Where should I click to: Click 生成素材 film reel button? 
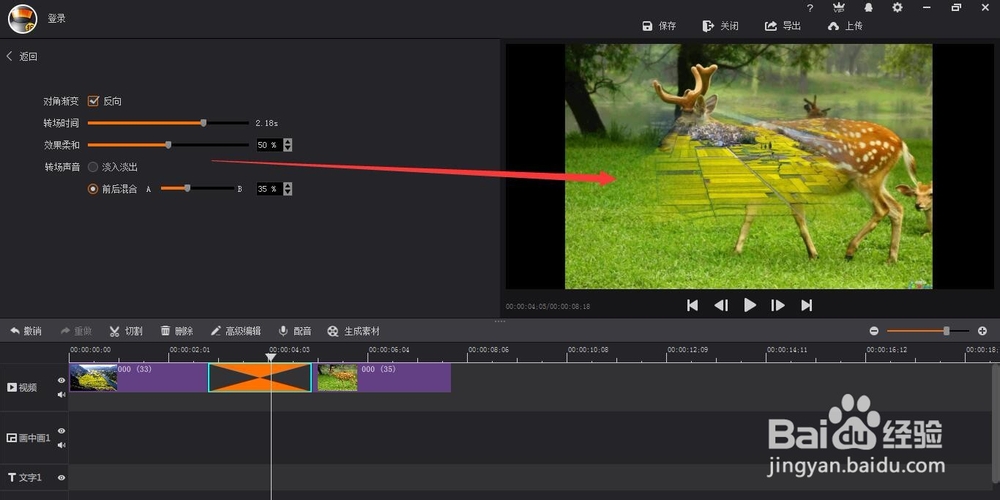coord(353,331)
